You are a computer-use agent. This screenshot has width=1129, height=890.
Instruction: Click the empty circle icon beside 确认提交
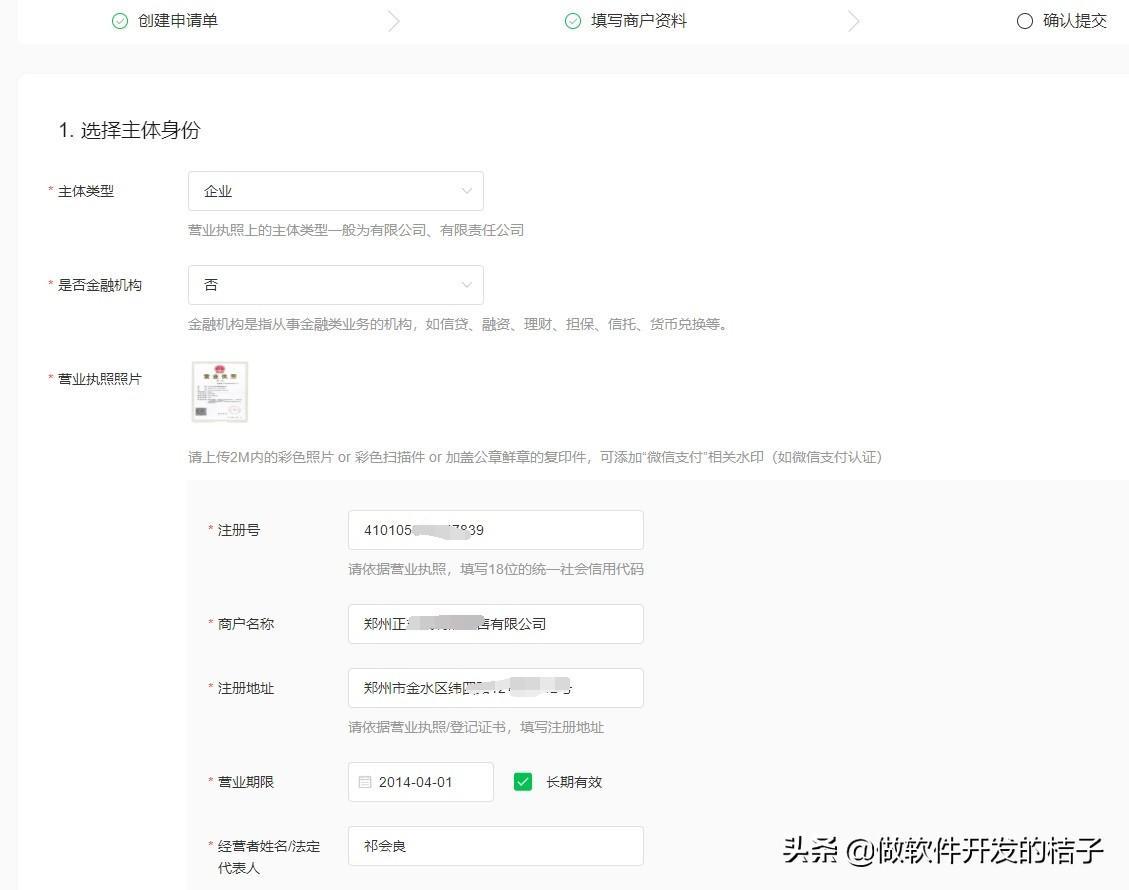click(1024, 21)
